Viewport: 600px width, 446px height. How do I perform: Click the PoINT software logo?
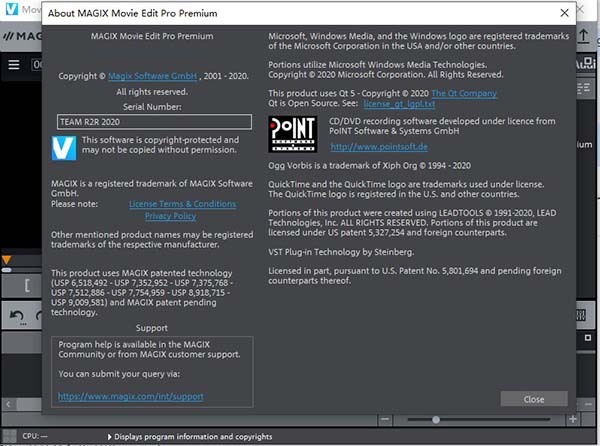point(293,134)
